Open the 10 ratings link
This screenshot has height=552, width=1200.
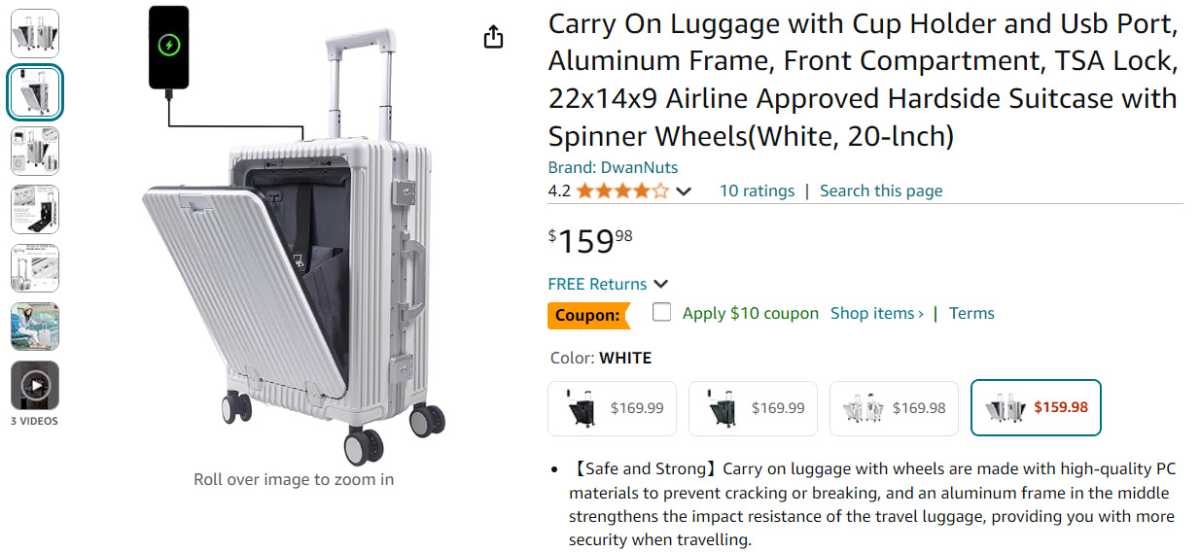[757, 191]
